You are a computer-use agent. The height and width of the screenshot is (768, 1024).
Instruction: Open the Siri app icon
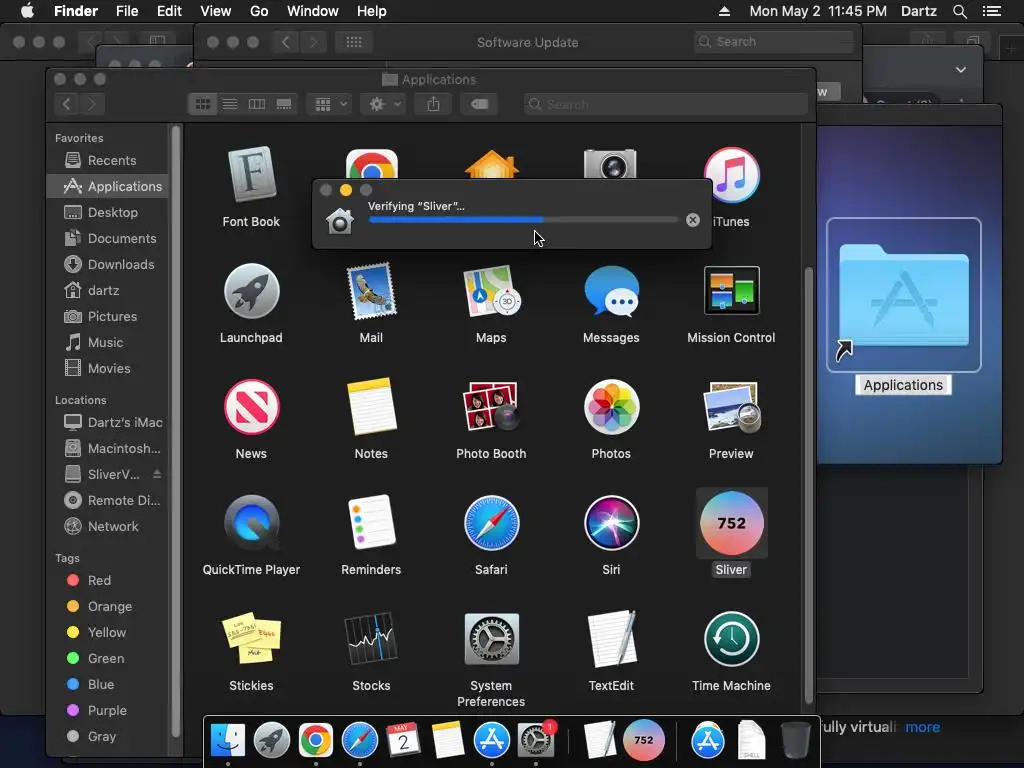point(611,522)
